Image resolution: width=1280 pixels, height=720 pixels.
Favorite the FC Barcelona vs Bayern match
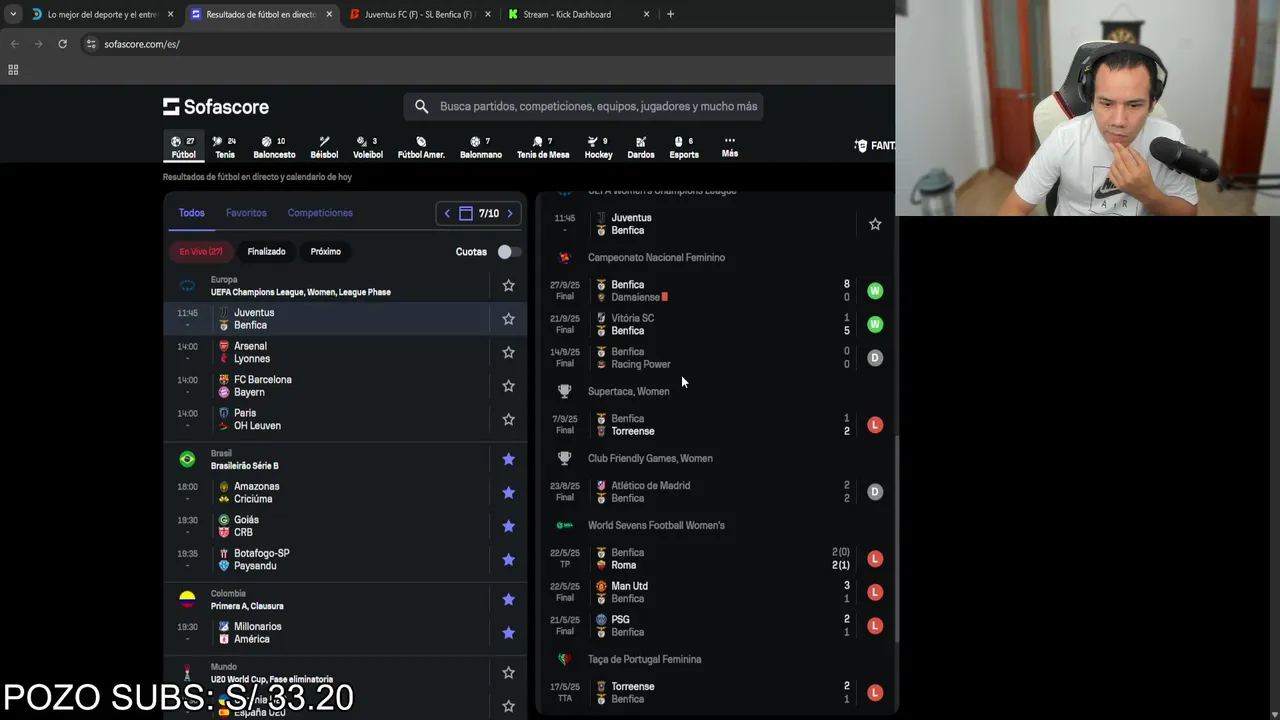(508, 386)
